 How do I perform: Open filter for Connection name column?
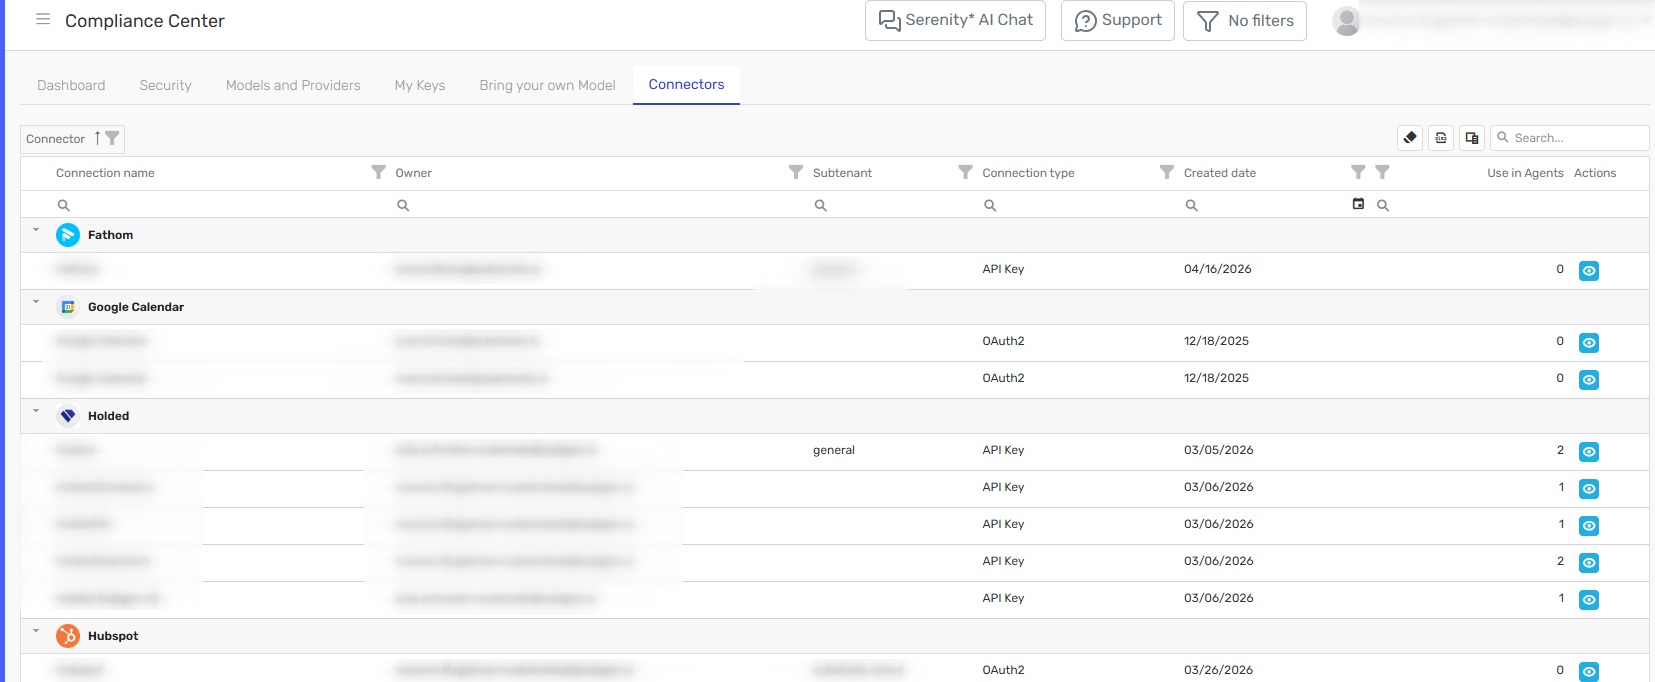(x=378, y=172)
